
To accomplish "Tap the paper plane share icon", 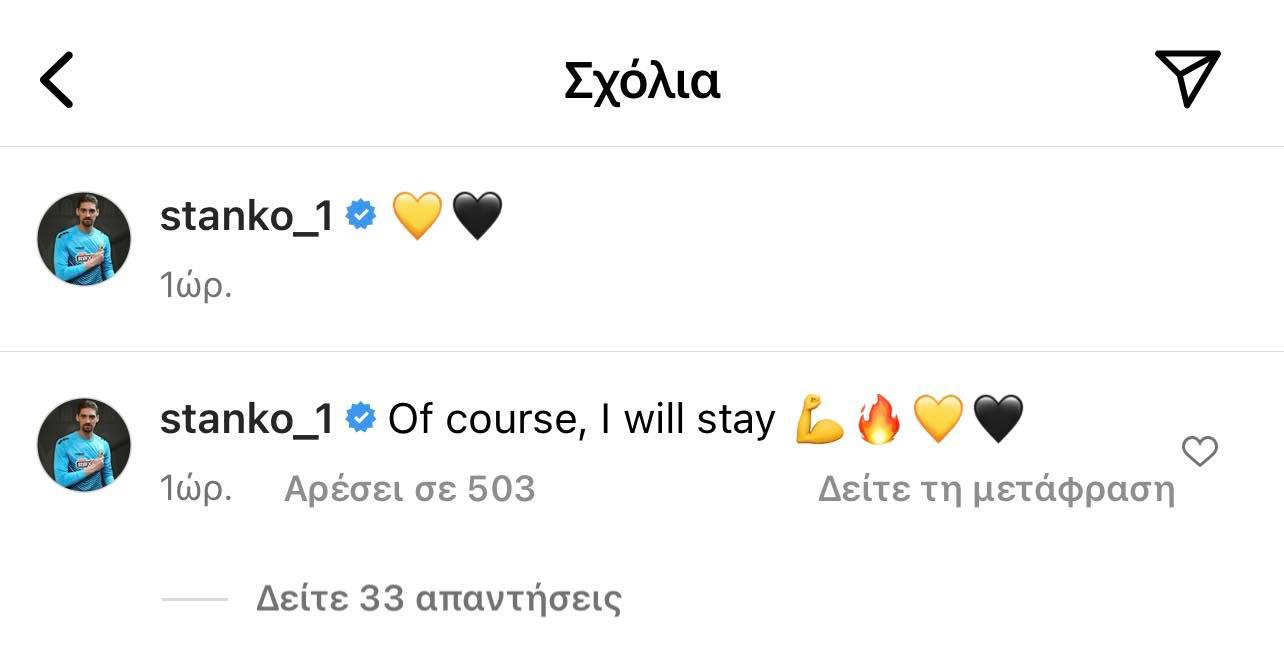I will coord(1188,77).
